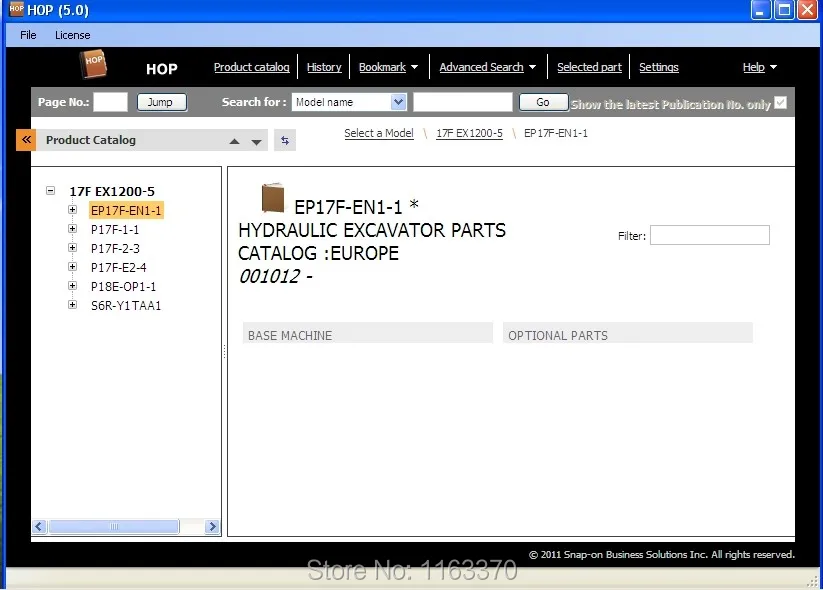Open the History page
This screenshot has height=590, width=823.
(x=324, y=67)
